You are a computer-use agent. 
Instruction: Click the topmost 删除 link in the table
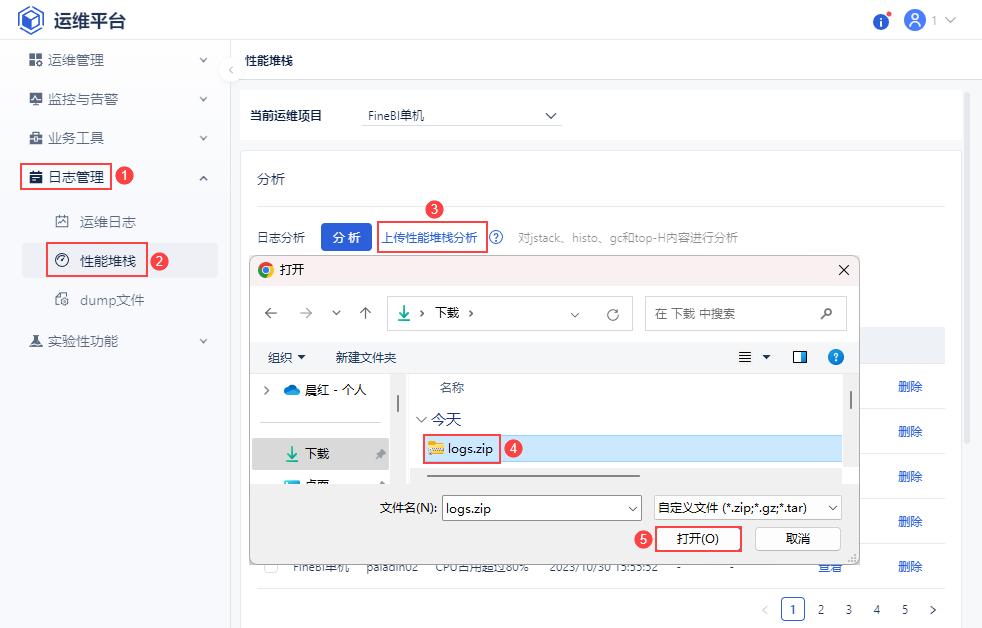point(910,387)
